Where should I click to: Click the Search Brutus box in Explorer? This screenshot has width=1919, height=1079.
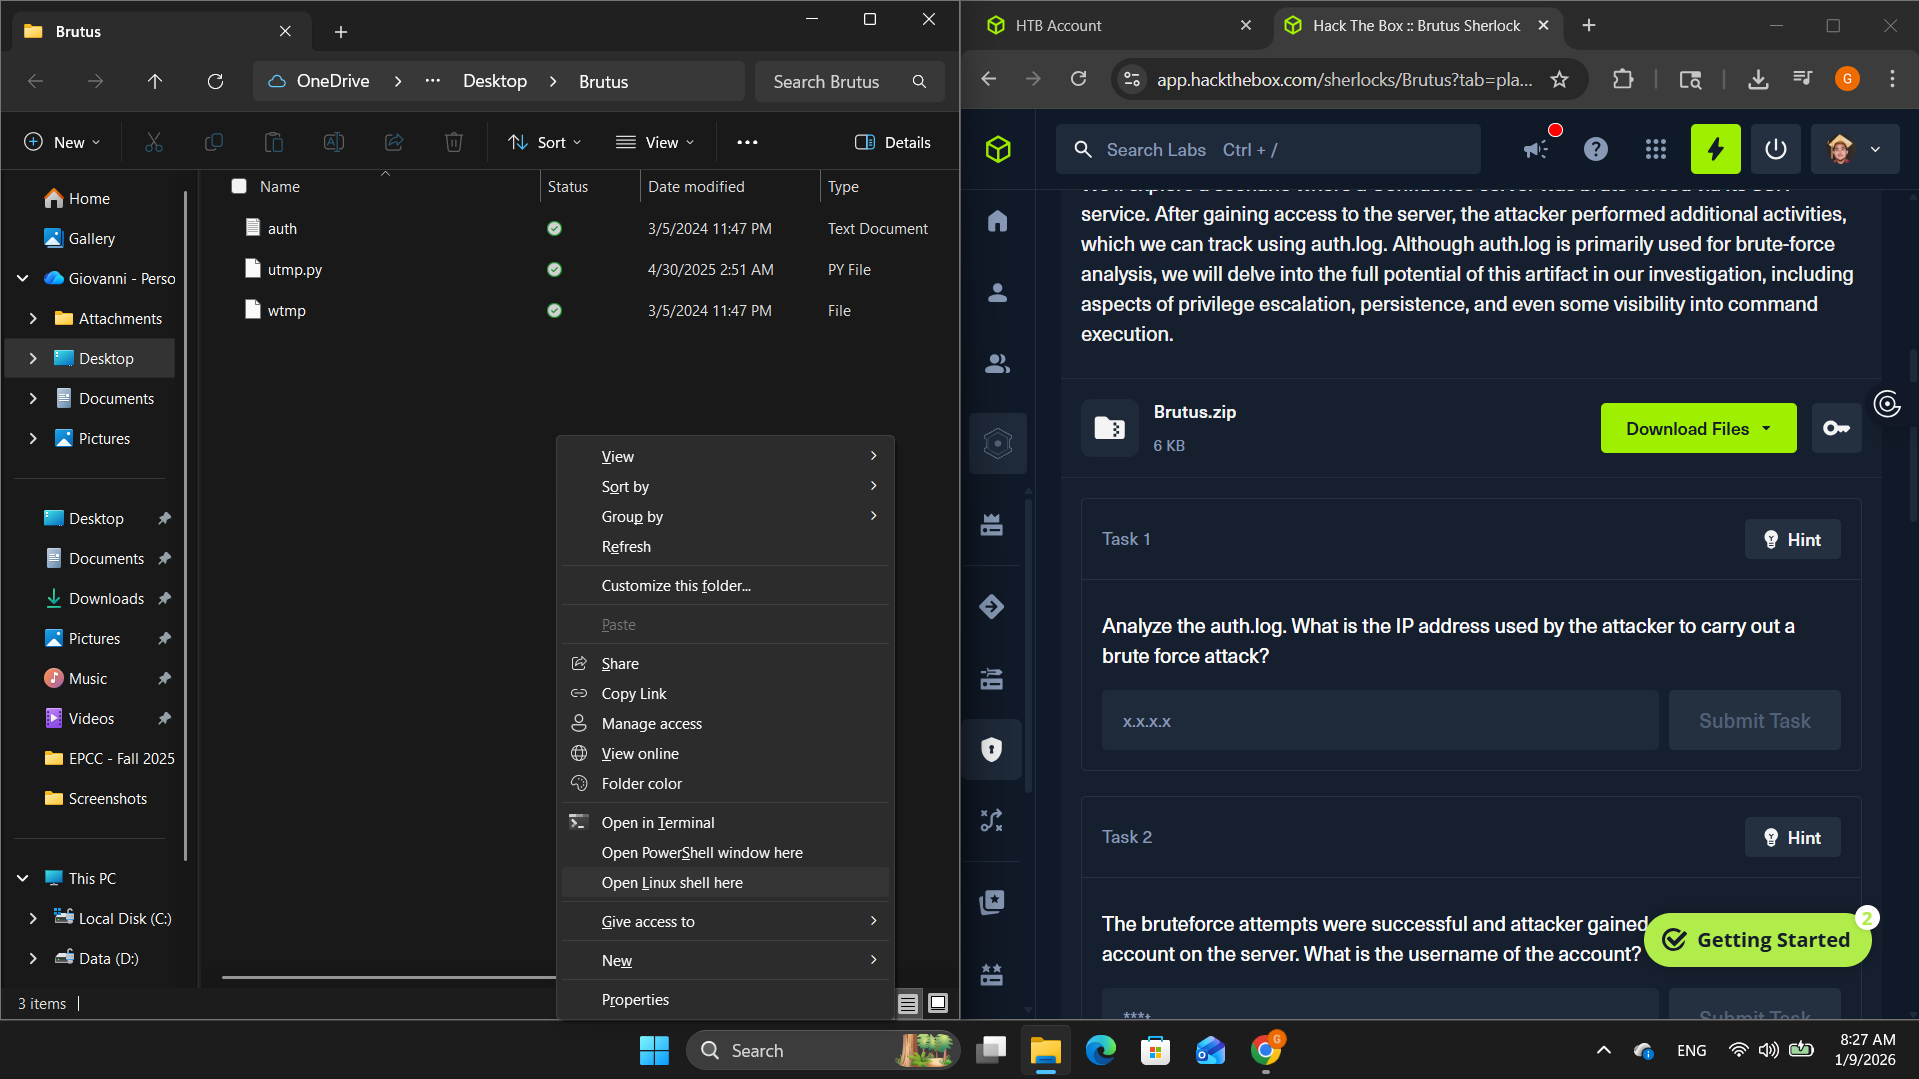click(849, 81)
